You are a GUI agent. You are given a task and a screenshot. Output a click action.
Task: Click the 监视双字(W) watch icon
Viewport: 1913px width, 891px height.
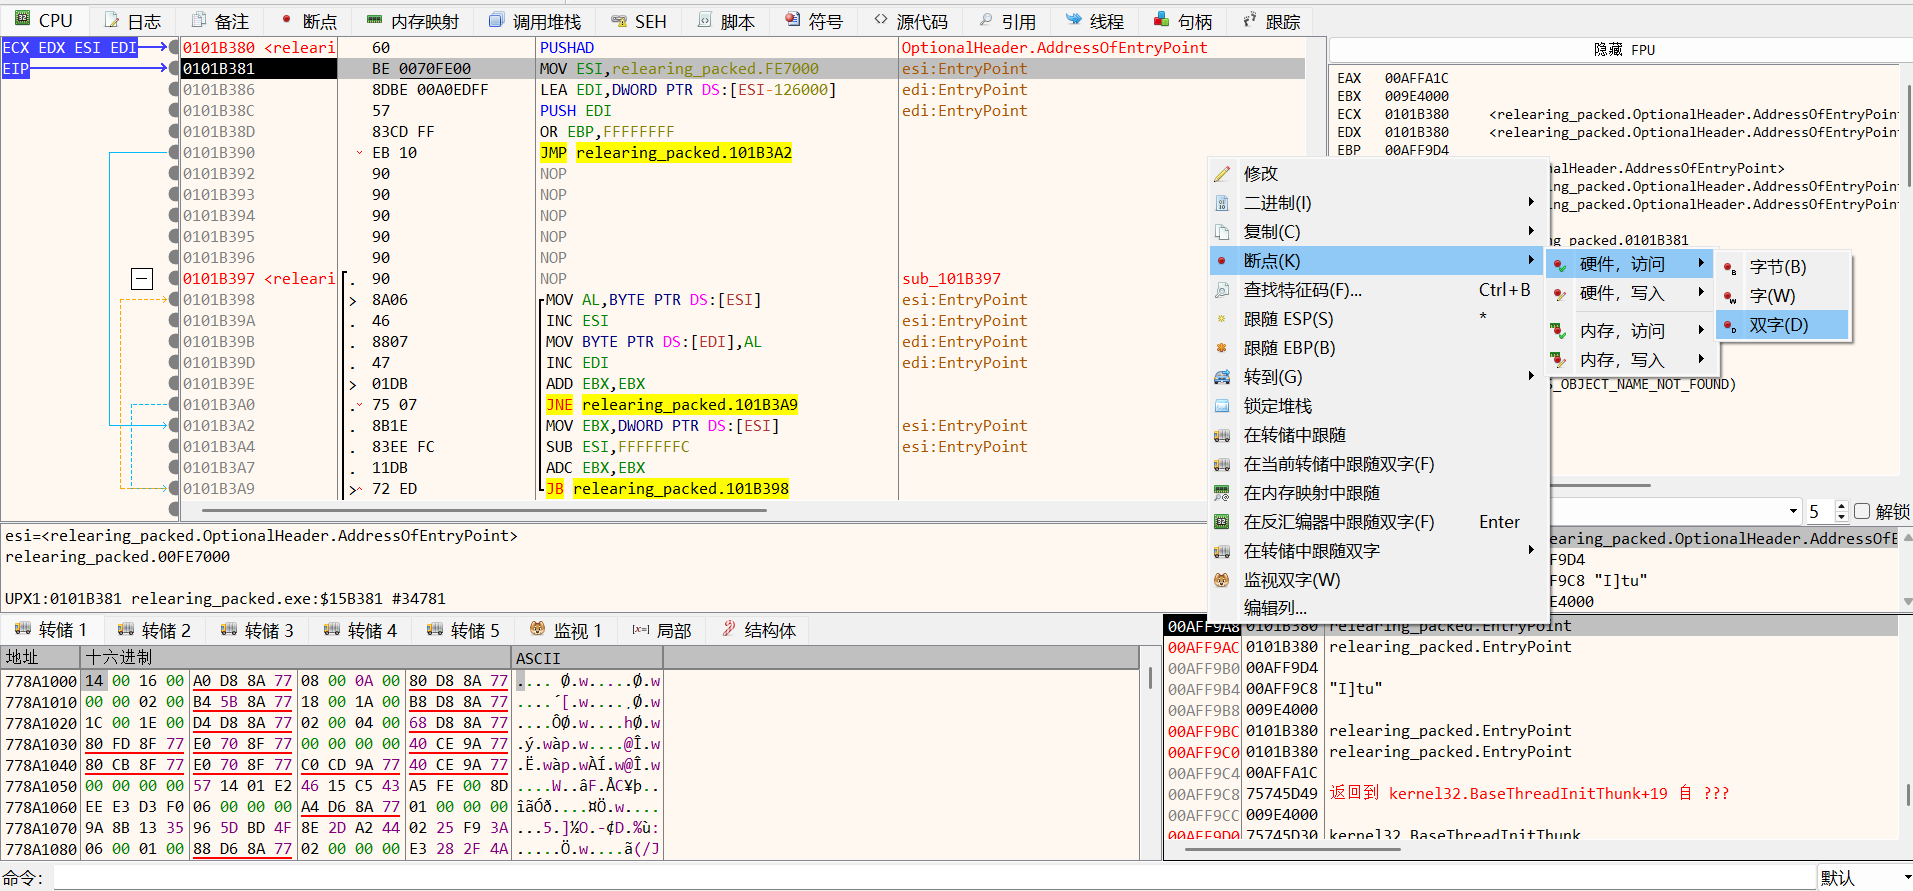point(1221,580)
